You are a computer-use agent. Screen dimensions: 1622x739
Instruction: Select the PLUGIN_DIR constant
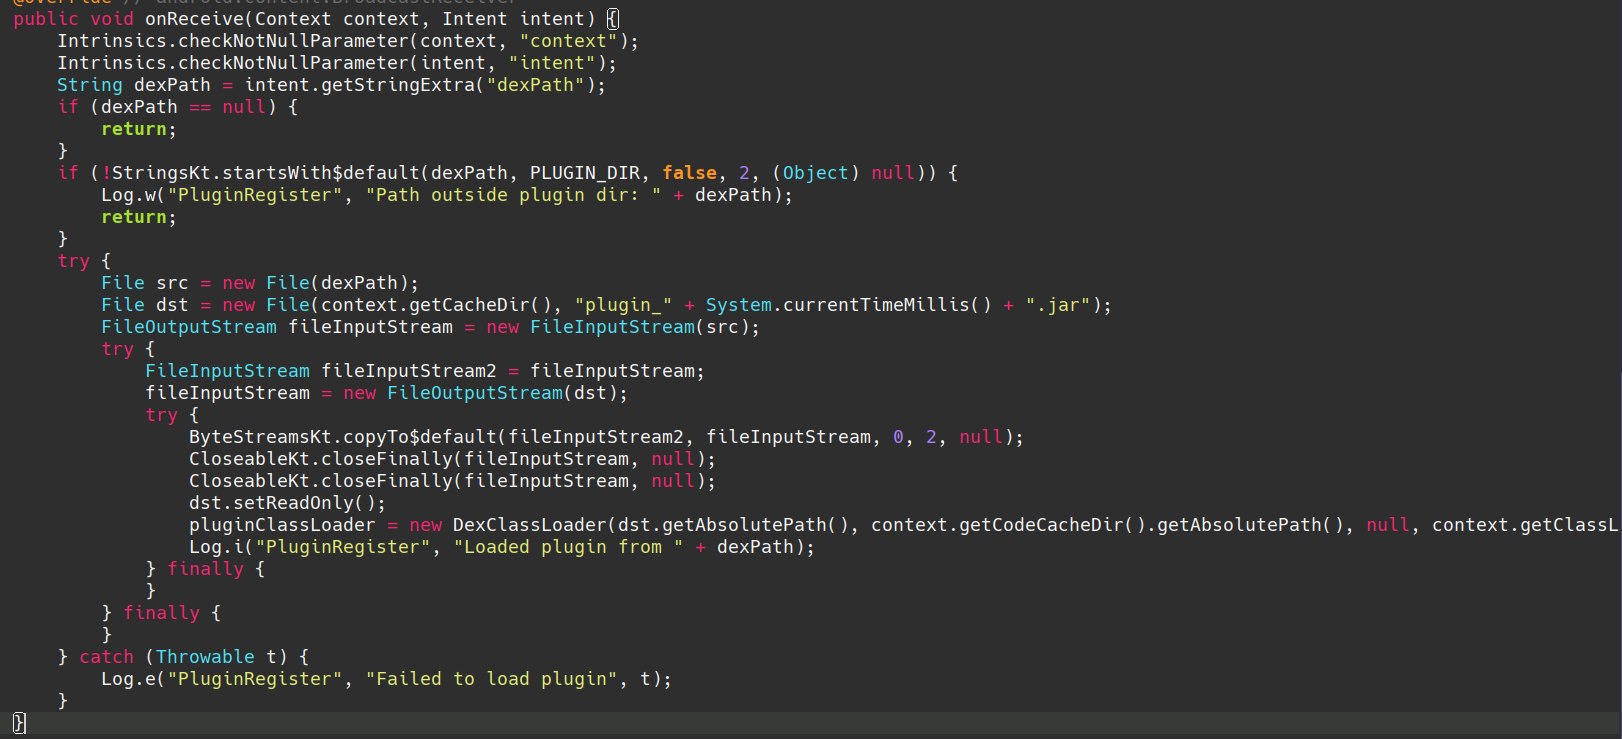585,173
